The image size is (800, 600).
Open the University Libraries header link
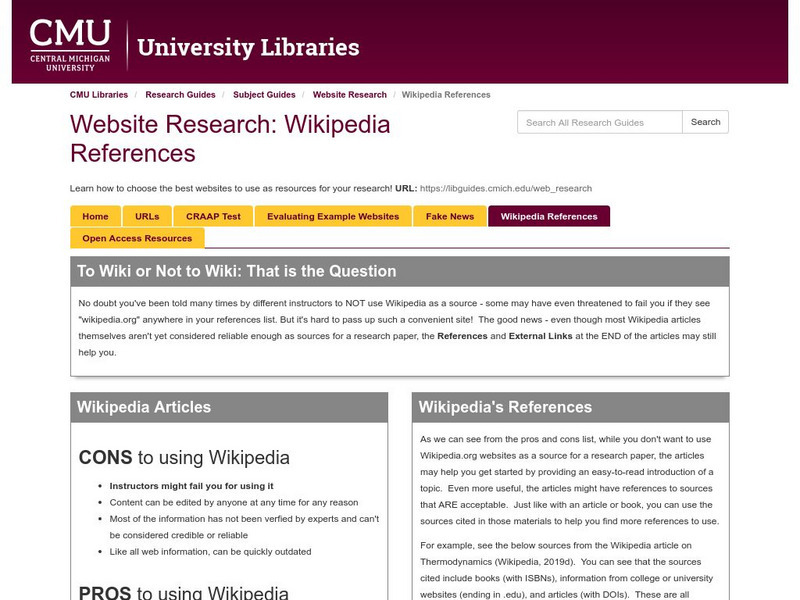[248, 47]
